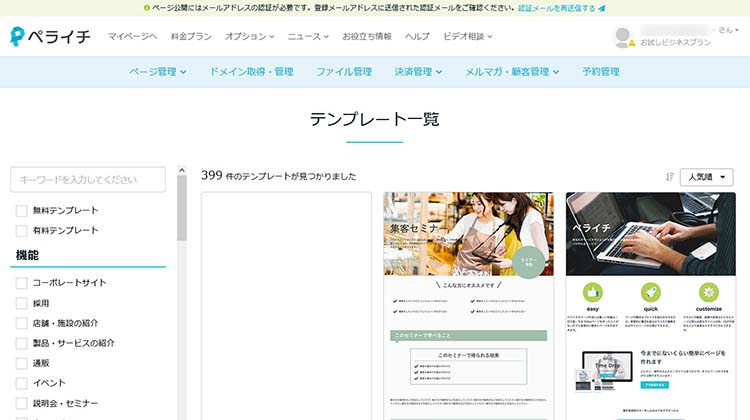Open the ヘルプ menu item
The image size is (750, 420).
click(417, 36)
